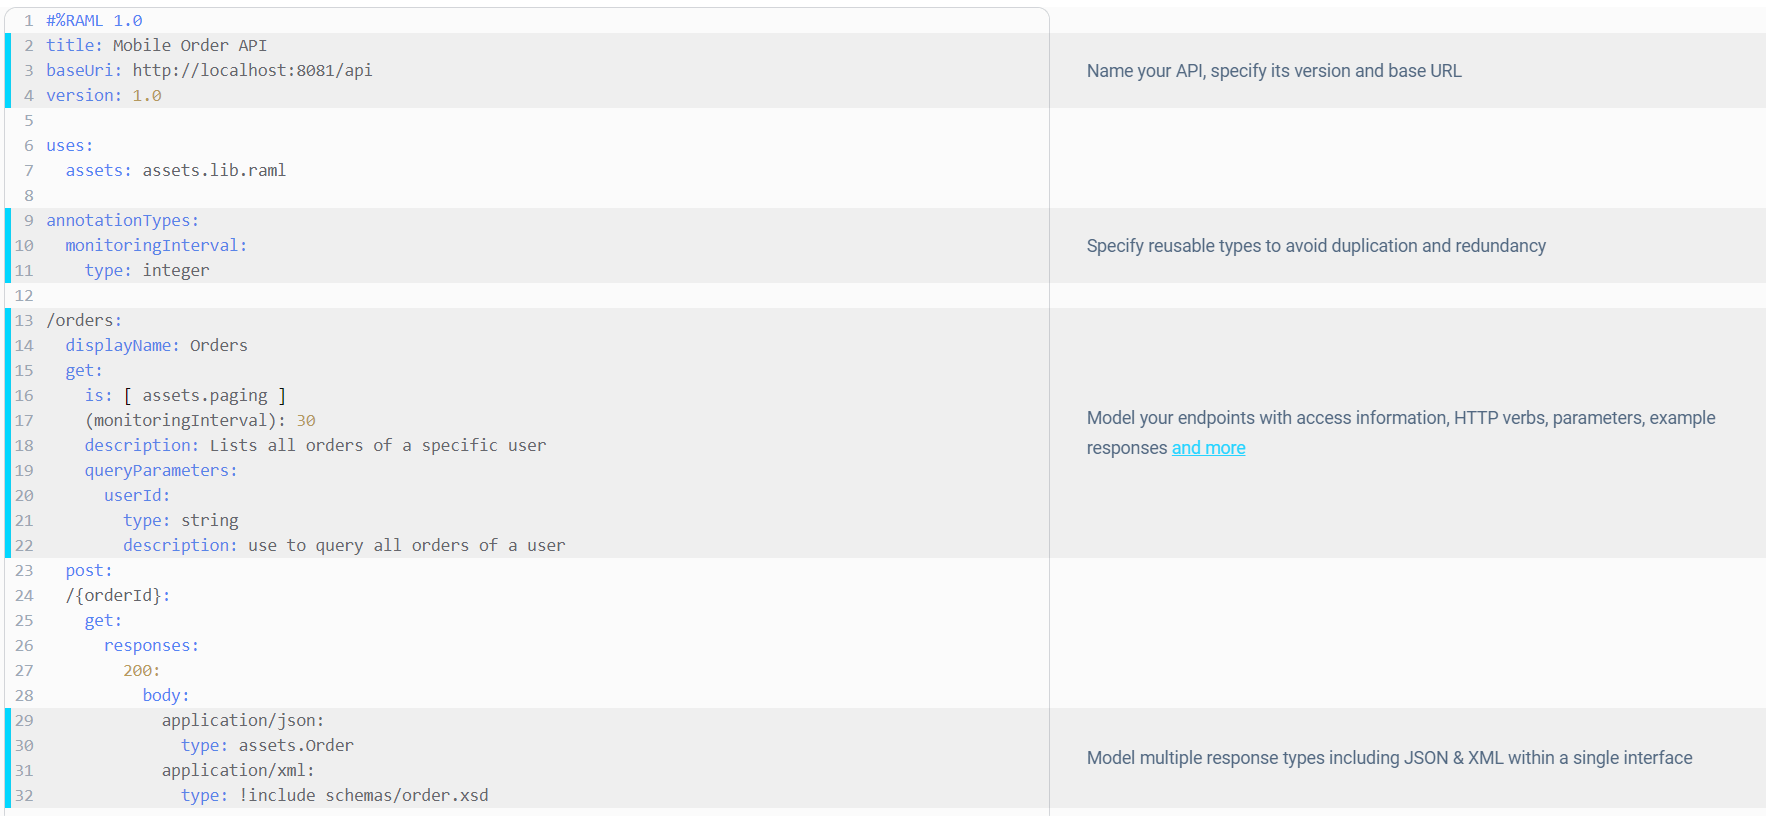
Task: Click the 'userId:' parameter line
Action: coord(137,496)
